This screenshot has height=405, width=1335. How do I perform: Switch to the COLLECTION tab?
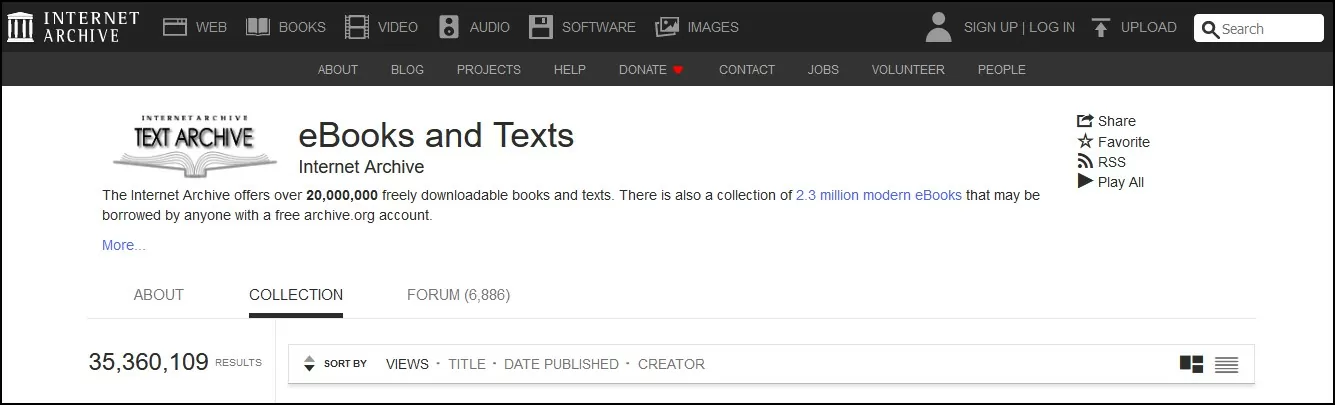(x=296, y=295)
